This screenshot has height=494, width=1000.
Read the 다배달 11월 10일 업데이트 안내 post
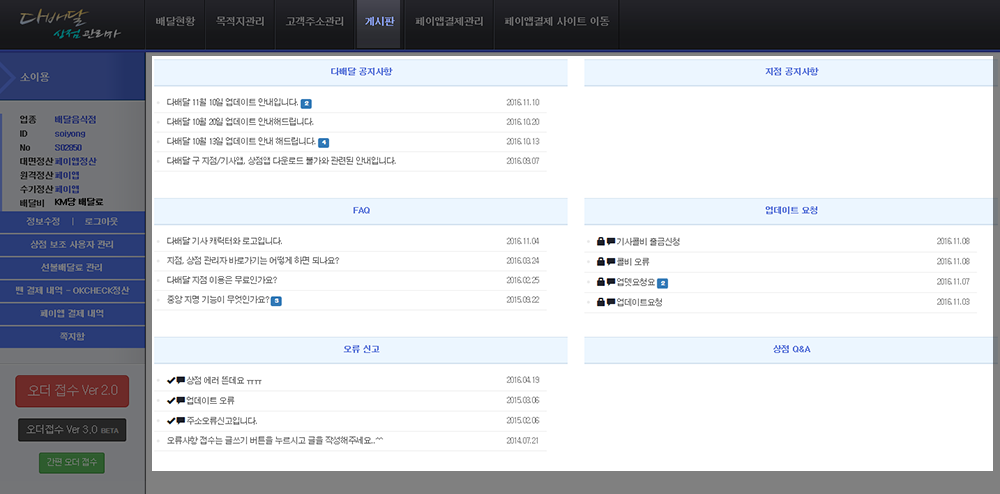[232, 102]
